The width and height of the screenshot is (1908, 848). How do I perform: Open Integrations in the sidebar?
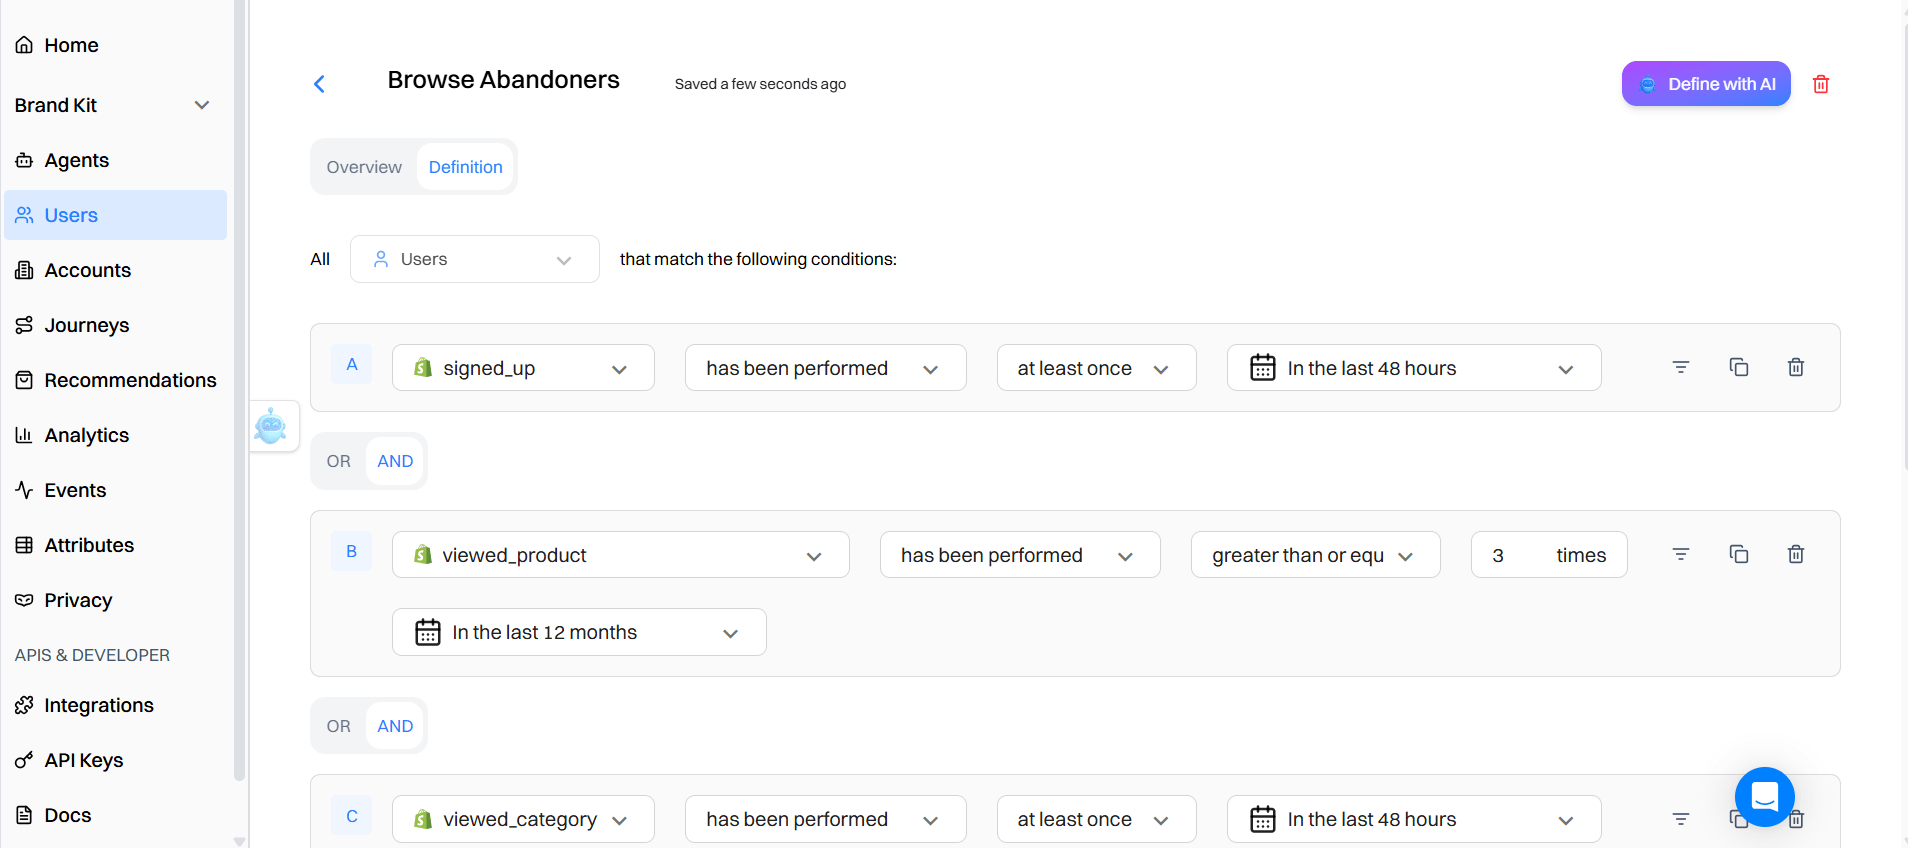pos(116,705)
